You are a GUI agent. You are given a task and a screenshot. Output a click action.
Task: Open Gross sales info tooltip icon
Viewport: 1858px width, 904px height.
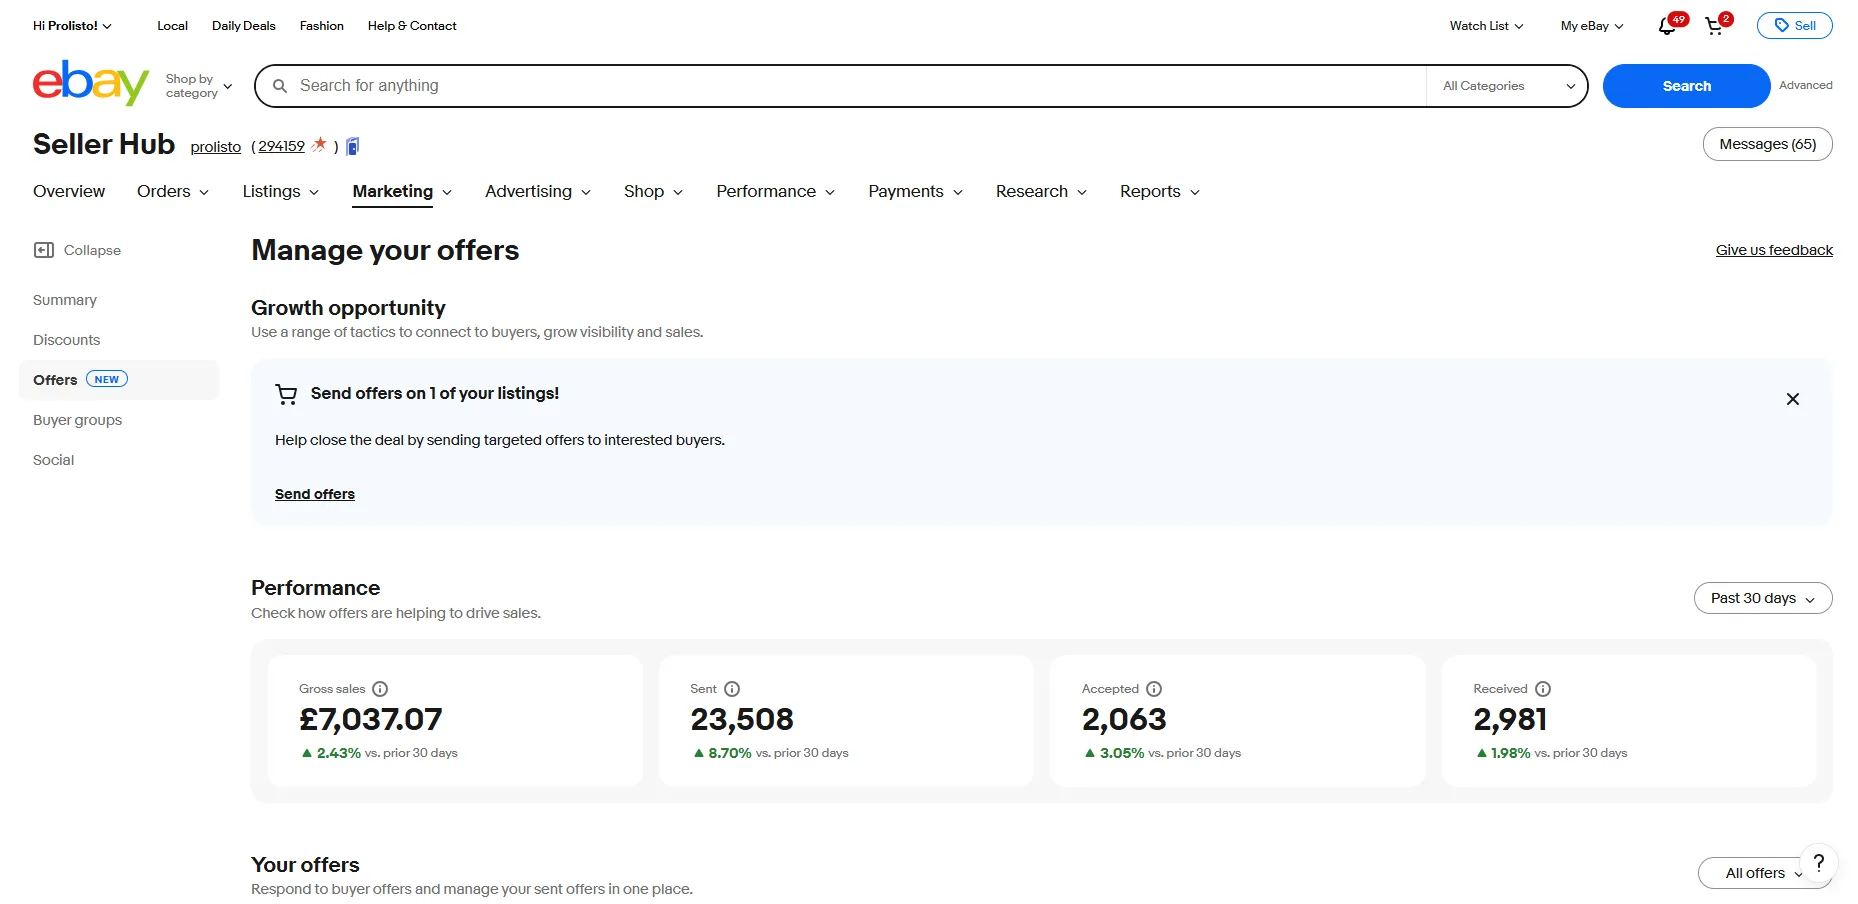click(380, 689)
